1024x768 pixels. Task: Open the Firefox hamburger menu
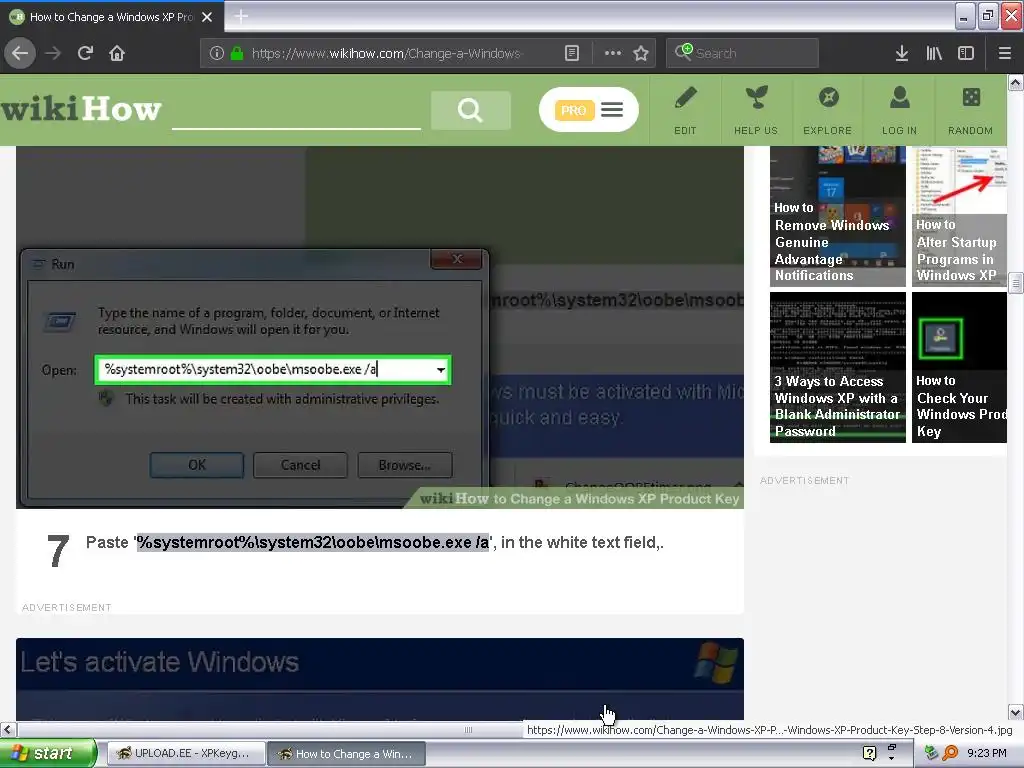[1005, 53]
